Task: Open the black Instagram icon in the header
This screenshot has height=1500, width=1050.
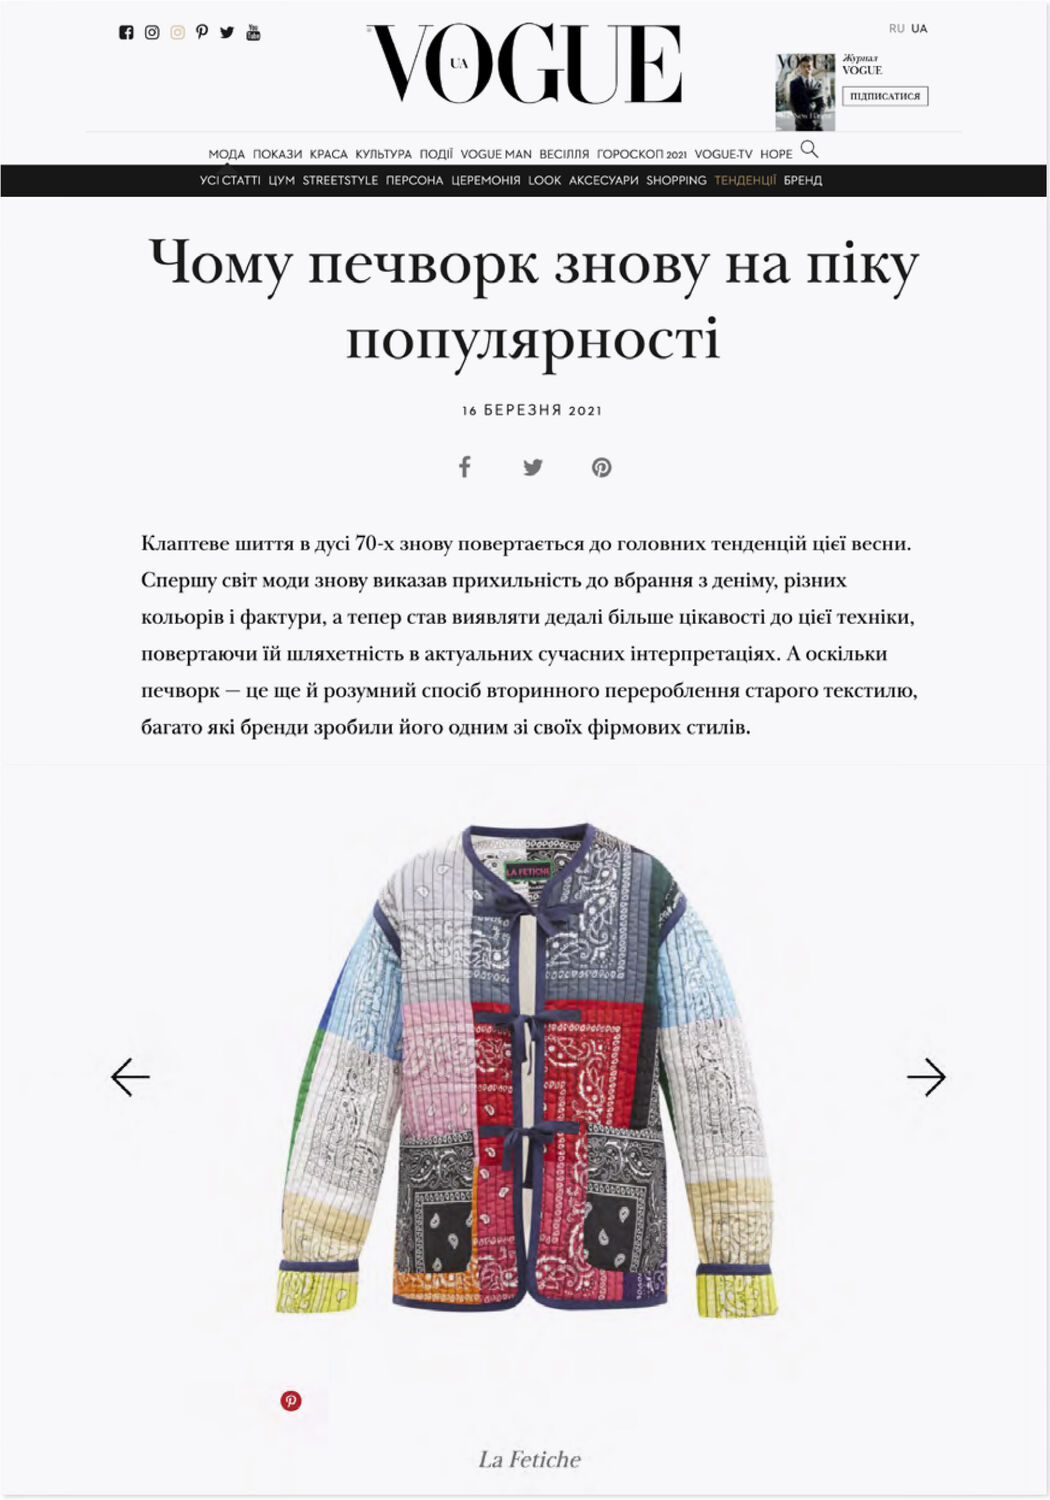Action: (152, 32)
